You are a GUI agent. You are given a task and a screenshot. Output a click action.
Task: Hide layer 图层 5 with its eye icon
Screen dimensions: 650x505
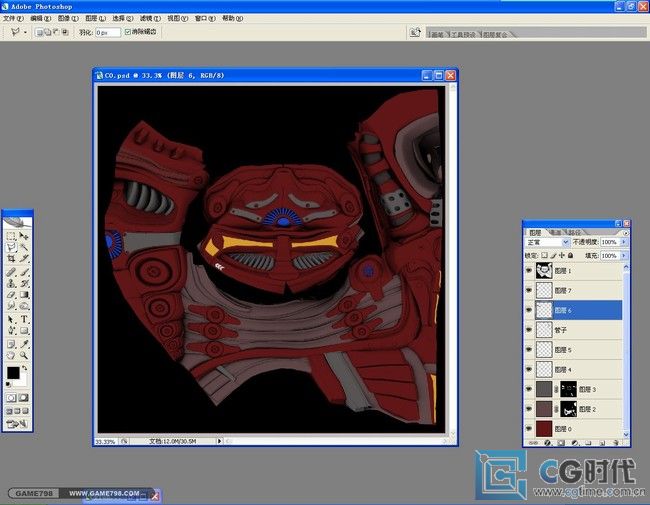529,350
